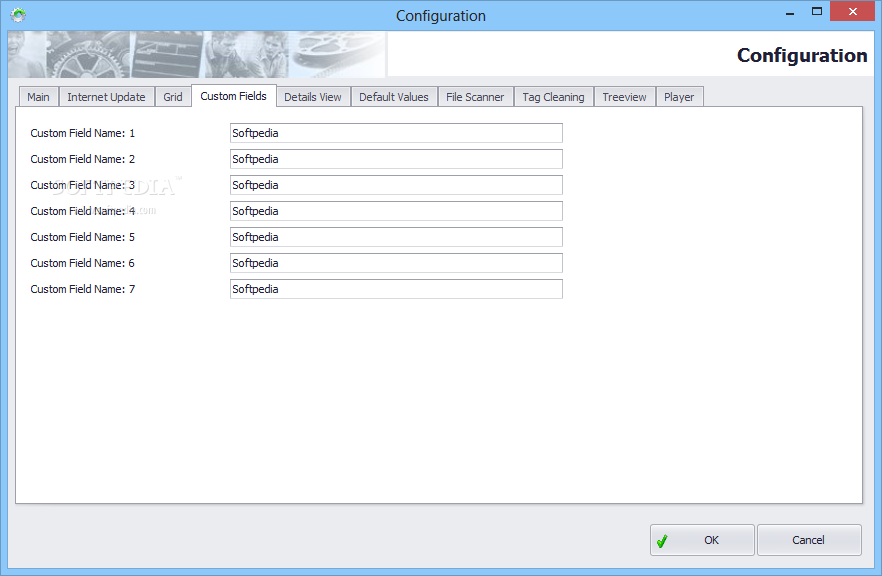Open the Details View tab
The height and width of the screenshot is (576, 882).
(313, 97)
